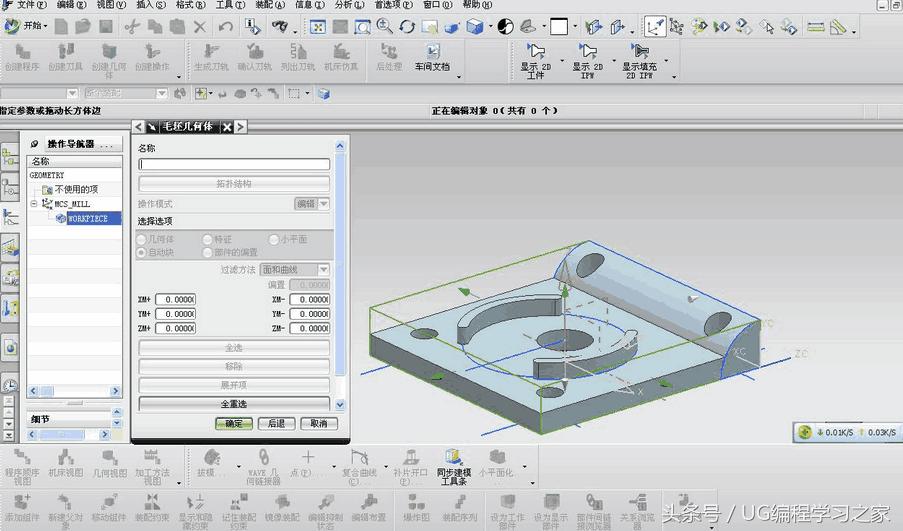Select the 几何体 radio option
Image resolution: width=903 pixels, height=531 pixels.
(141, 239)
